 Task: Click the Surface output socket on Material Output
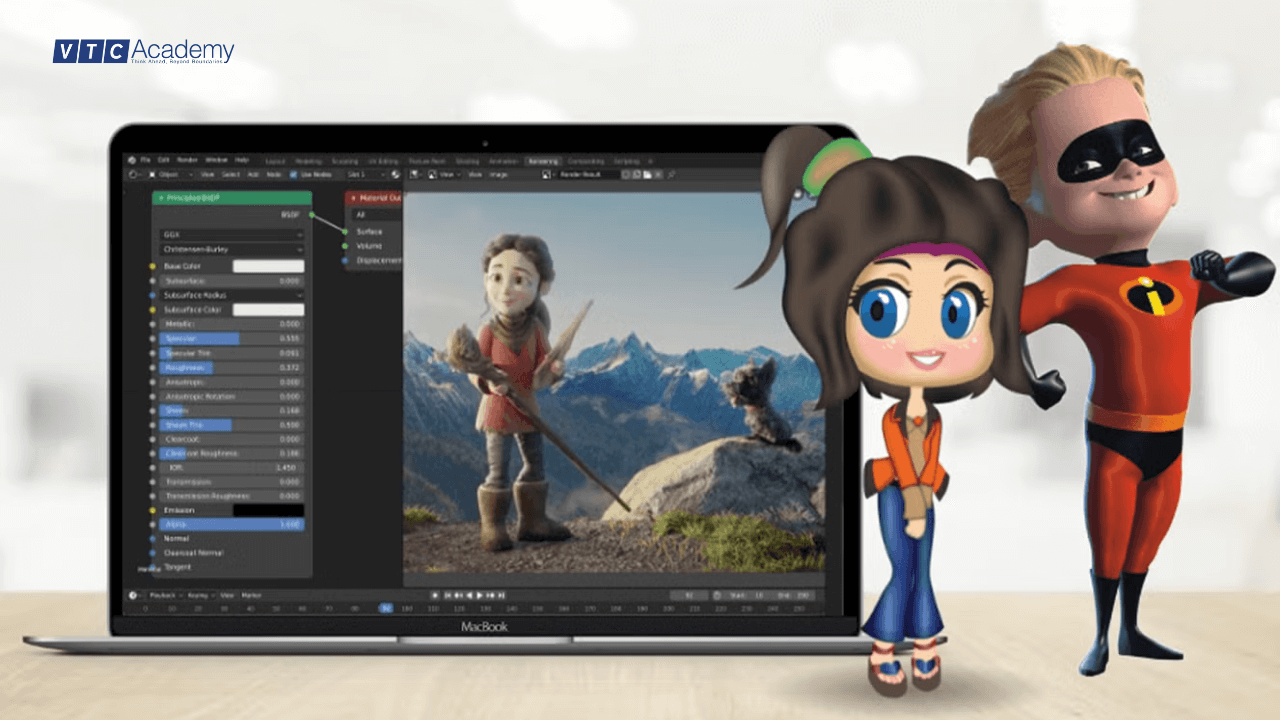click(344, 232)
